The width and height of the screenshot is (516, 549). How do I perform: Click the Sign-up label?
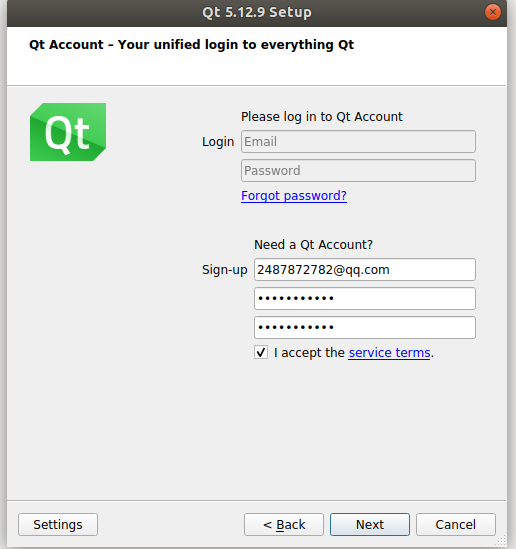click(225, 270)
